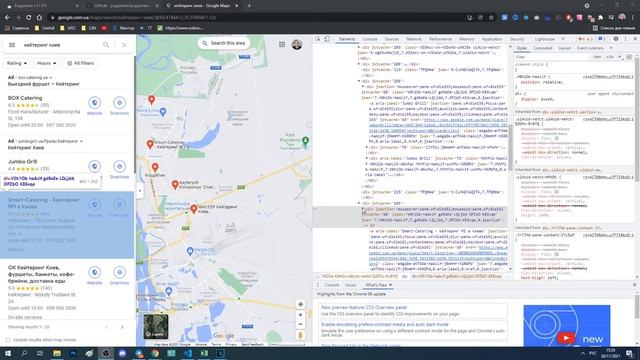
Task: Toggle the DevTools device toolbar icon
Action: pos(327,39)
